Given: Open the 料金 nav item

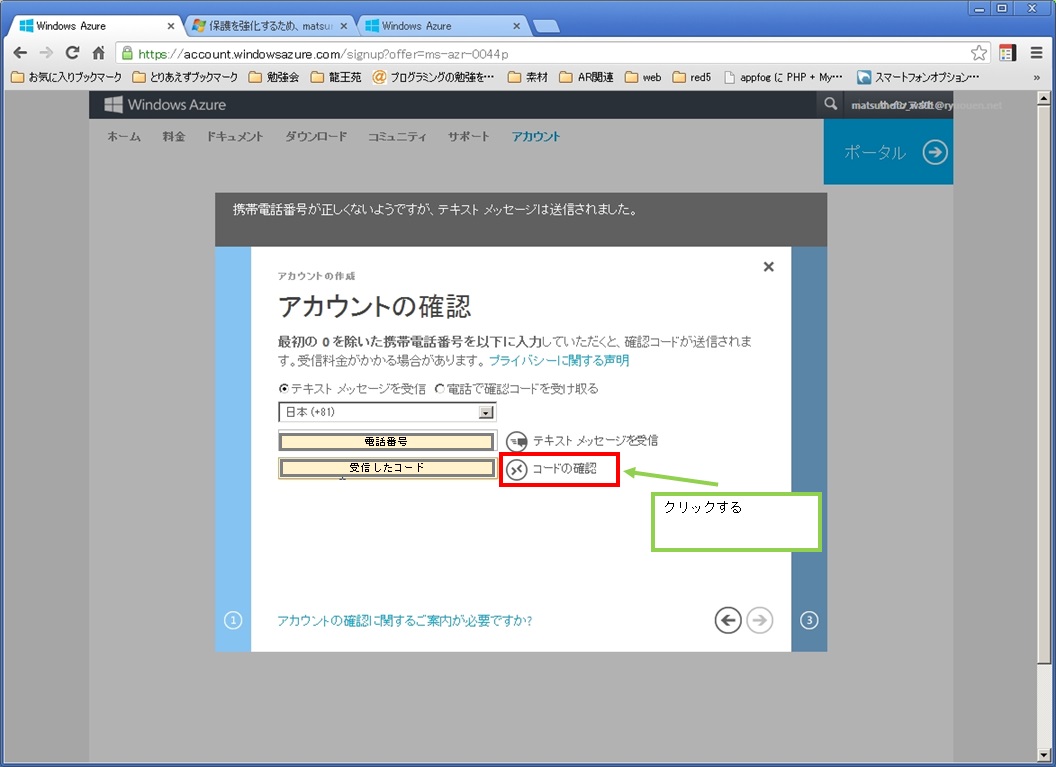Looking at the screenshot, I should 174,137.
